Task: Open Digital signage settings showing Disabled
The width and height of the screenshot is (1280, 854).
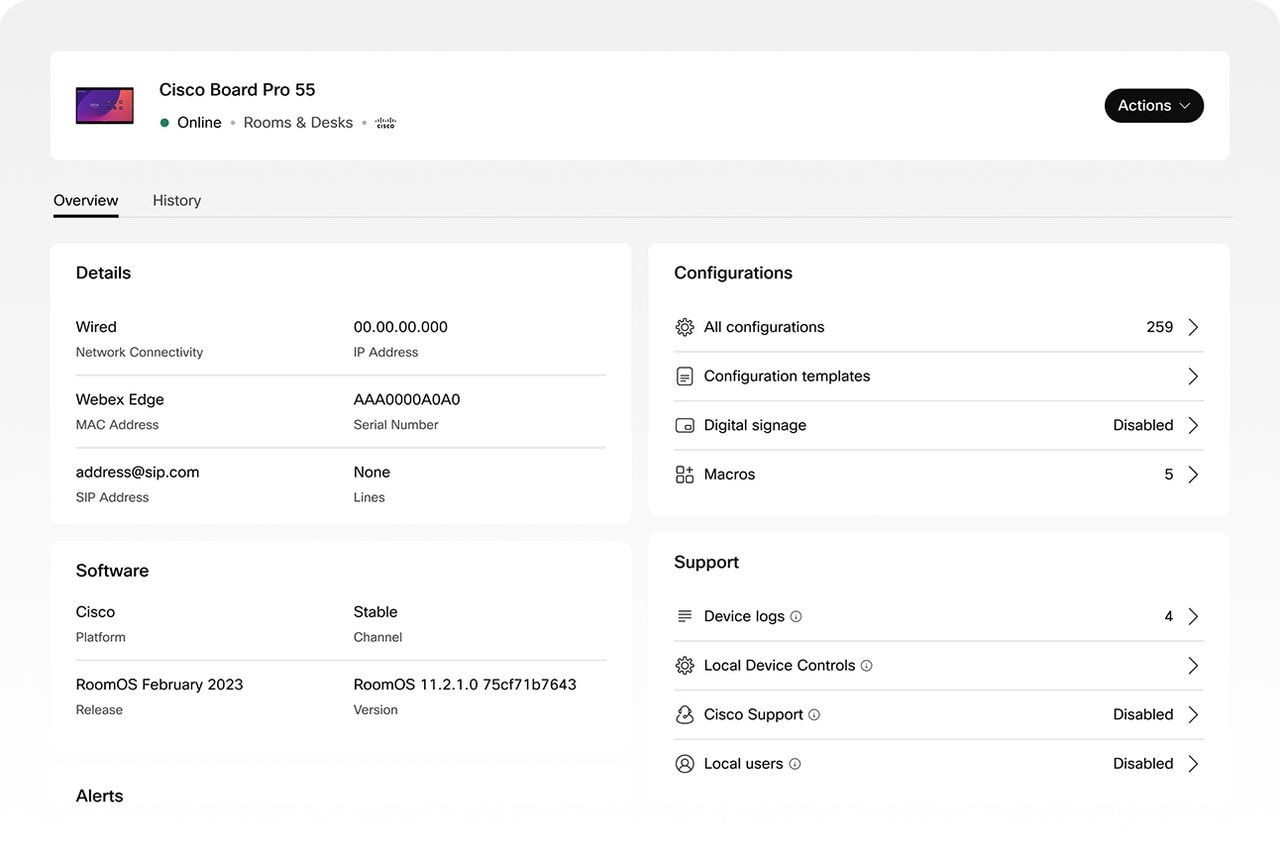Action: point(1143,424)
